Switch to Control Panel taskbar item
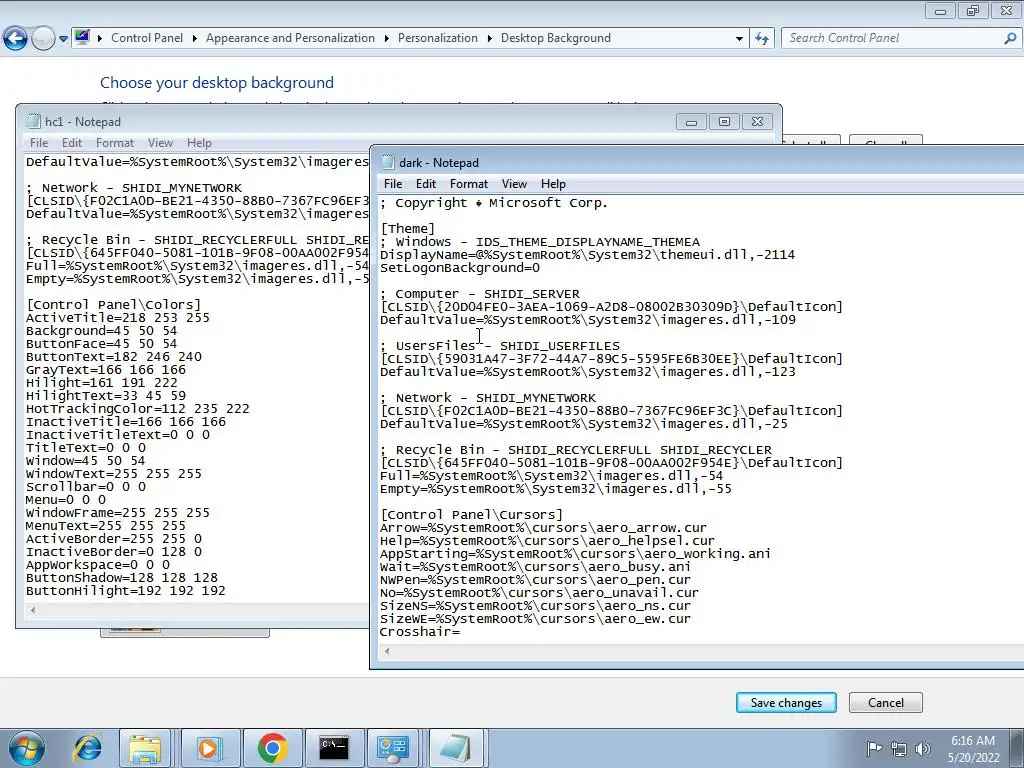1024x768 pixels. (392, 748)
